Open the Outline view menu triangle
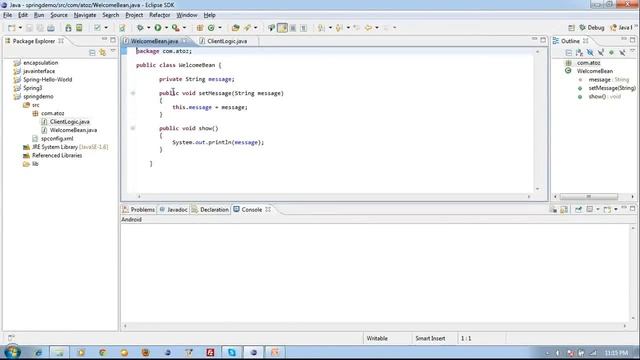The image size is (640, 360). coord(632,51)
